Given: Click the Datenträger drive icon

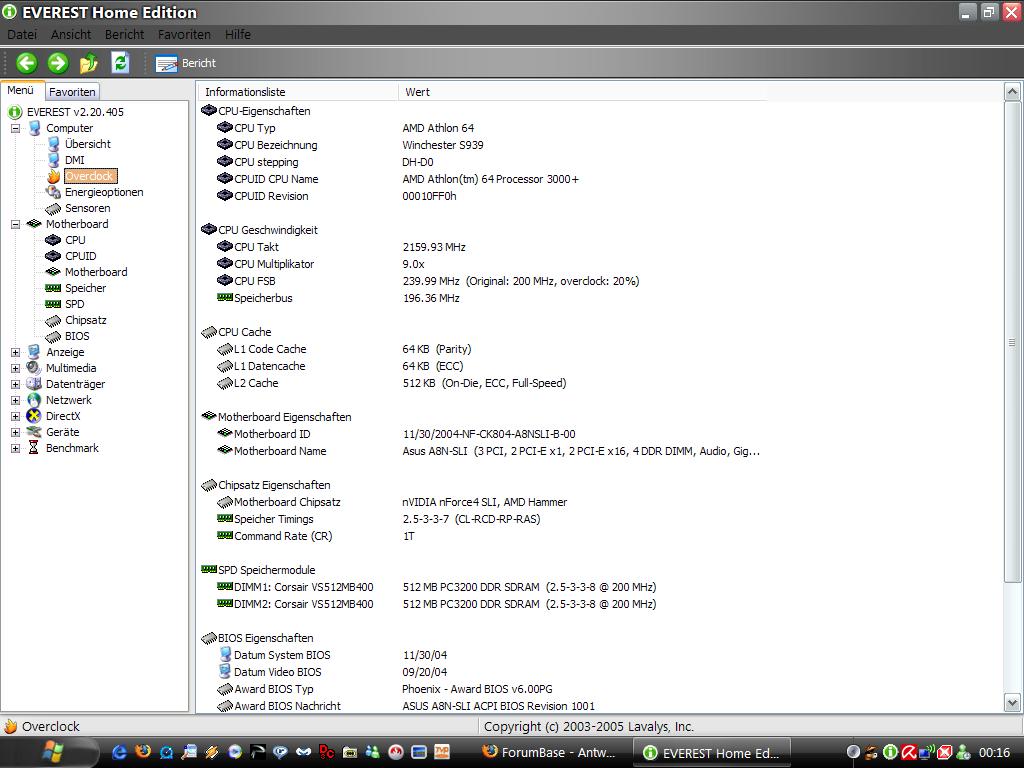Looking at the screenshot, I should [x=34, y=384].
